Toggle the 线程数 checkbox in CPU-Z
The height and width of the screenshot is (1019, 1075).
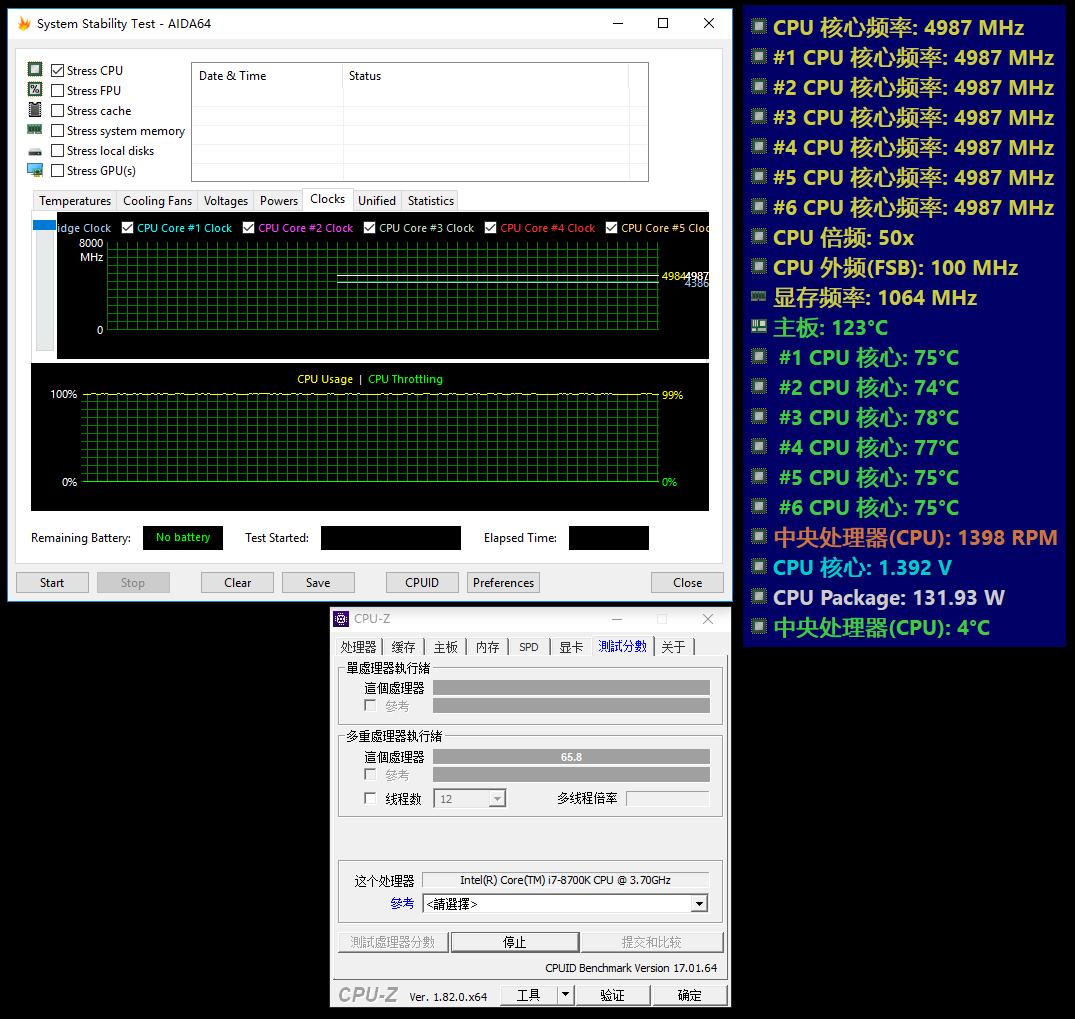[x=370, y=798]
